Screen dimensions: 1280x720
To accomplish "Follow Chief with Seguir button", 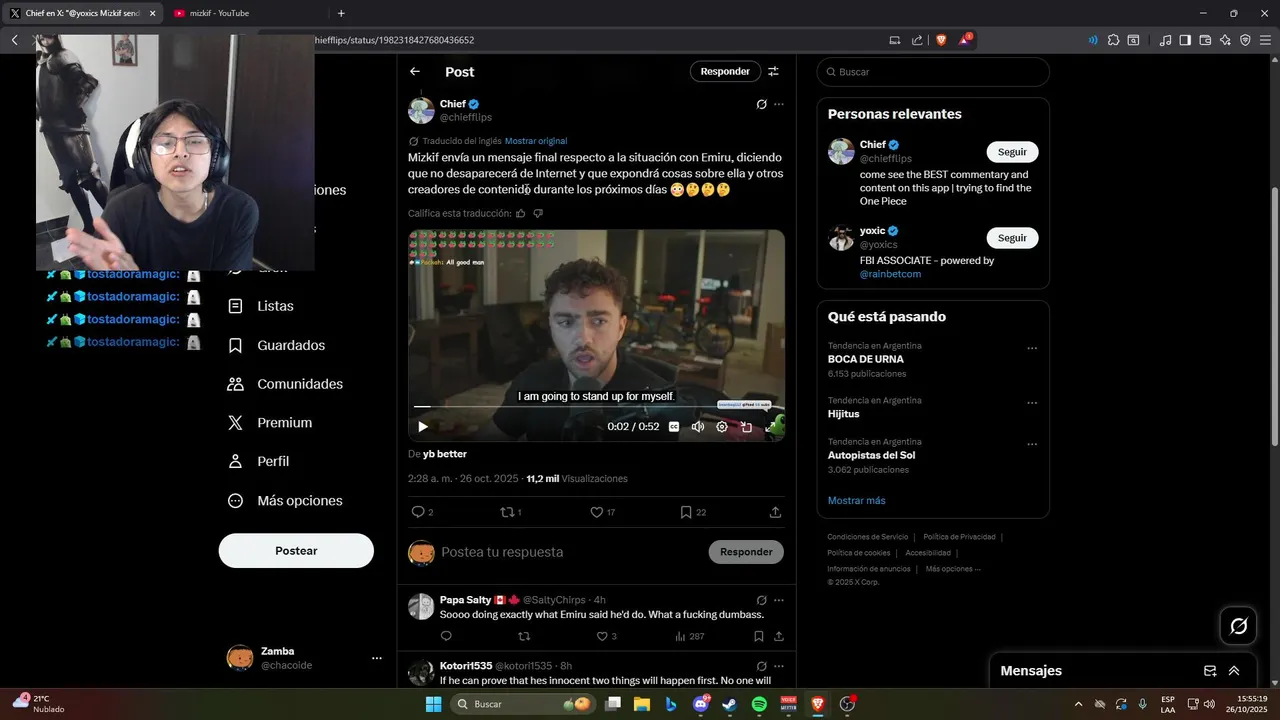I will click(x=1012, y=152).
